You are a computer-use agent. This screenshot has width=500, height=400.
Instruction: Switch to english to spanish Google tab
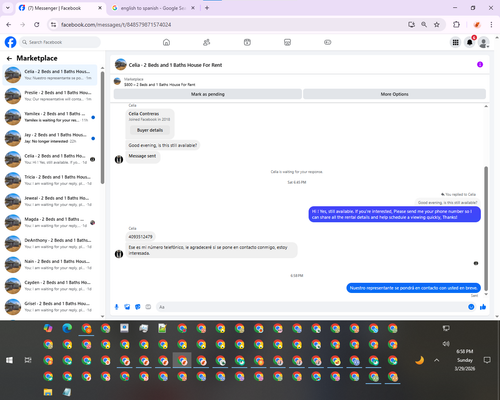pos(153,8)
